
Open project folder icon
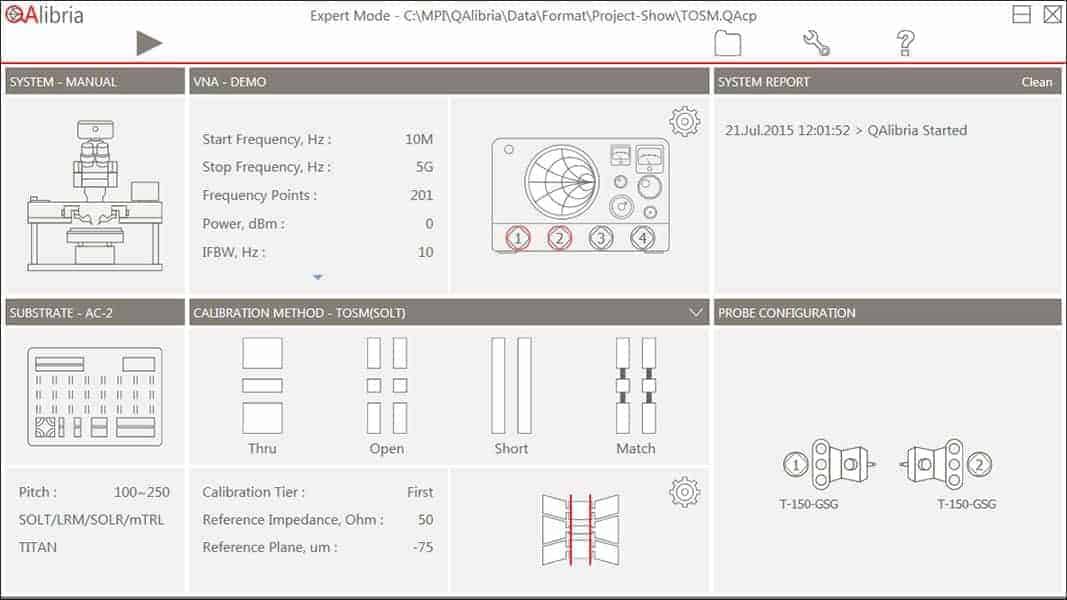[x=727, y=43]
